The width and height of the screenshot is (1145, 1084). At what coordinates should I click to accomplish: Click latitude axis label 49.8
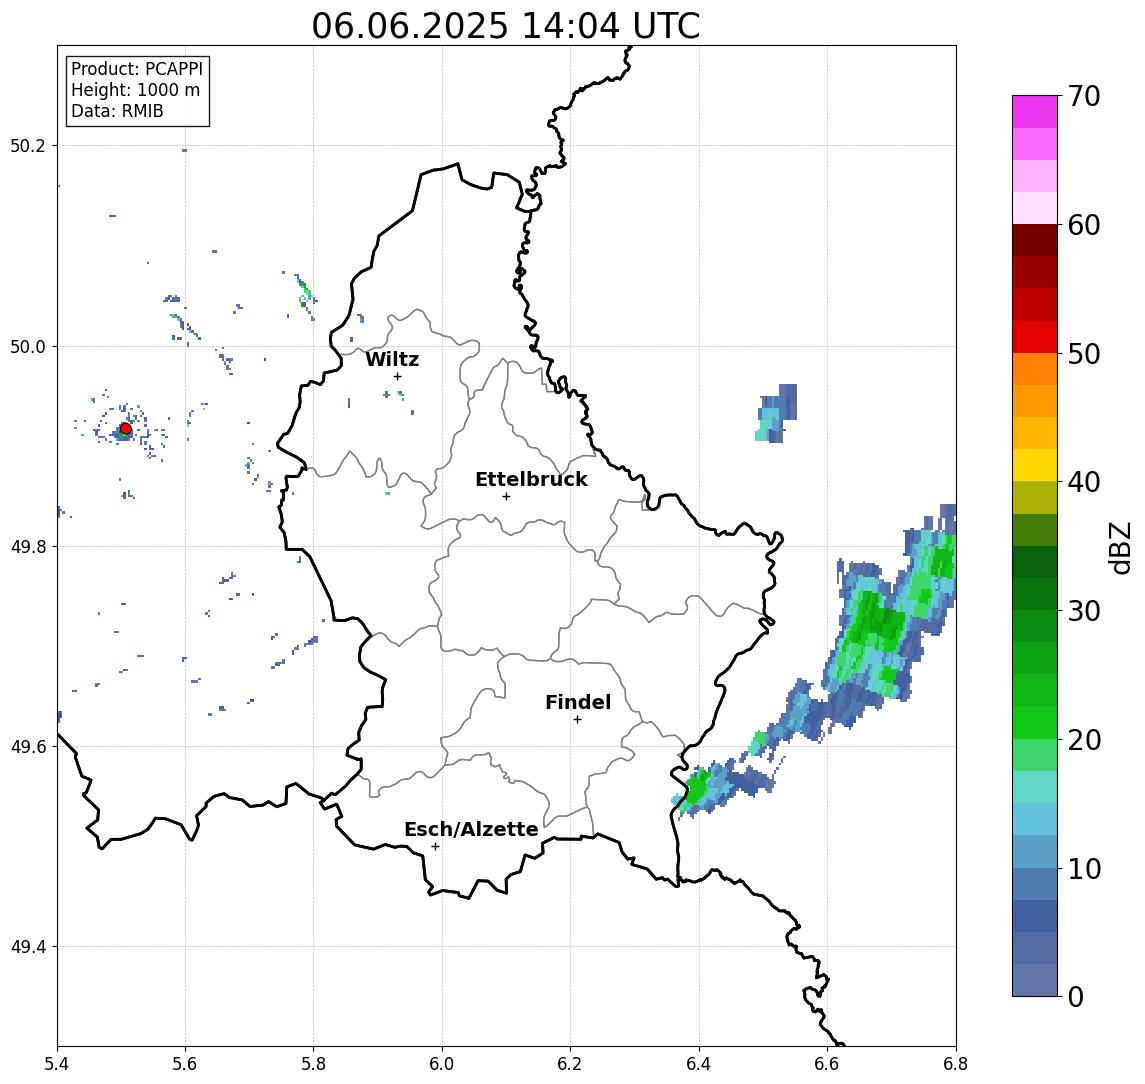click(x=28, y=547)
